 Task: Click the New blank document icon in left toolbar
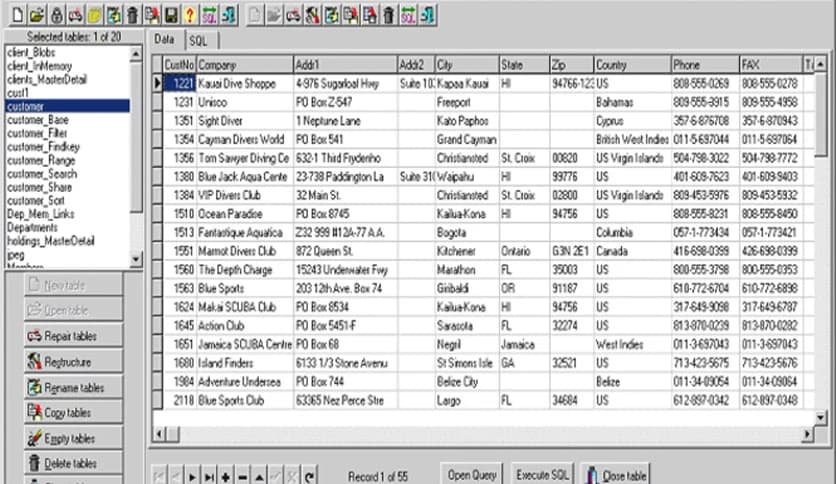coord(18,15)
